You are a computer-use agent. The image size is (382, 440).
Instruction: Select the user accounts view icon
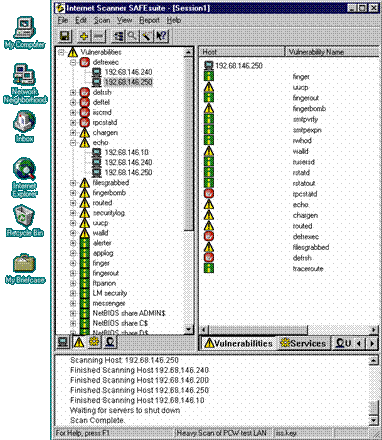[110, 342]
